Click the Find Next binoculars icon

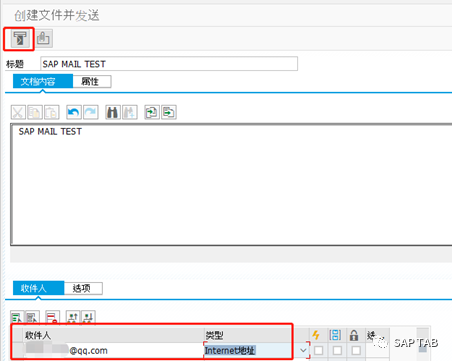(130, 113)
